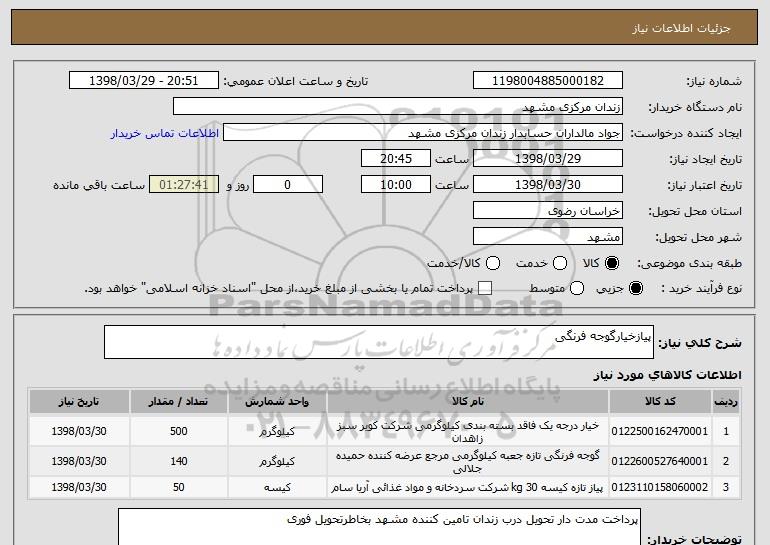Click the buyer organization name field

click(398, 107)
